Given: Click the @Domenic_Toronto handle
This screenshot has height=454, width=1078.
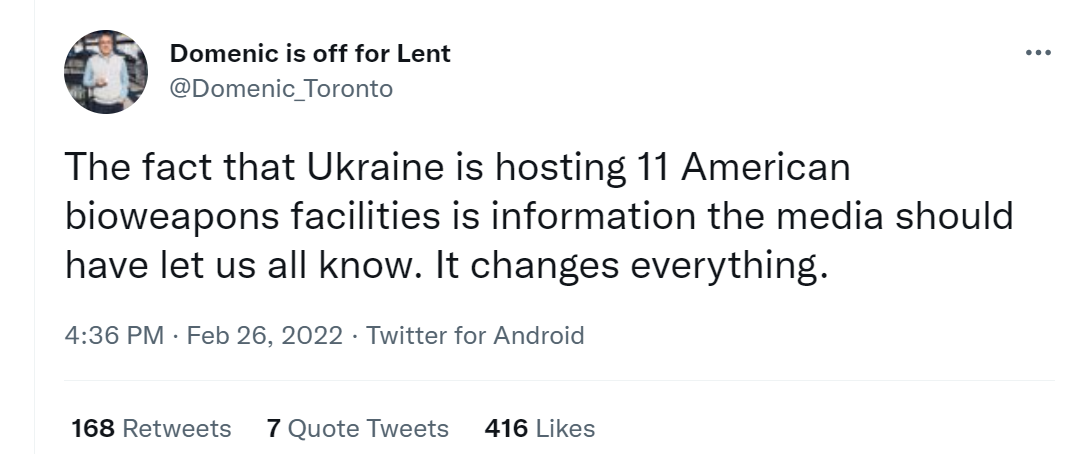Looking at the screenshot, I should point(281,89).
